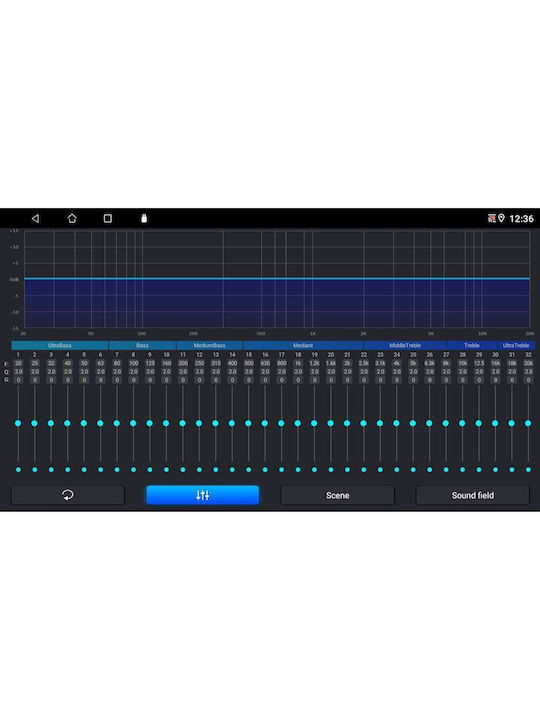Edit the 6.3k frequency field of band 26
The height and width of the screenshot is (720, 540).
(429, 363)
